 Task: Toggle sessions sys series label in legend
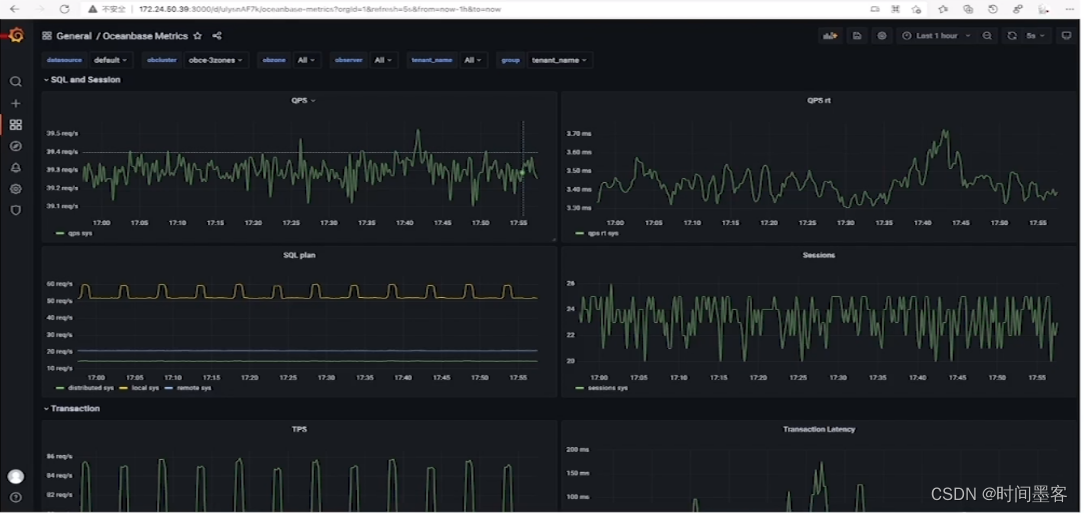point(608,388)
